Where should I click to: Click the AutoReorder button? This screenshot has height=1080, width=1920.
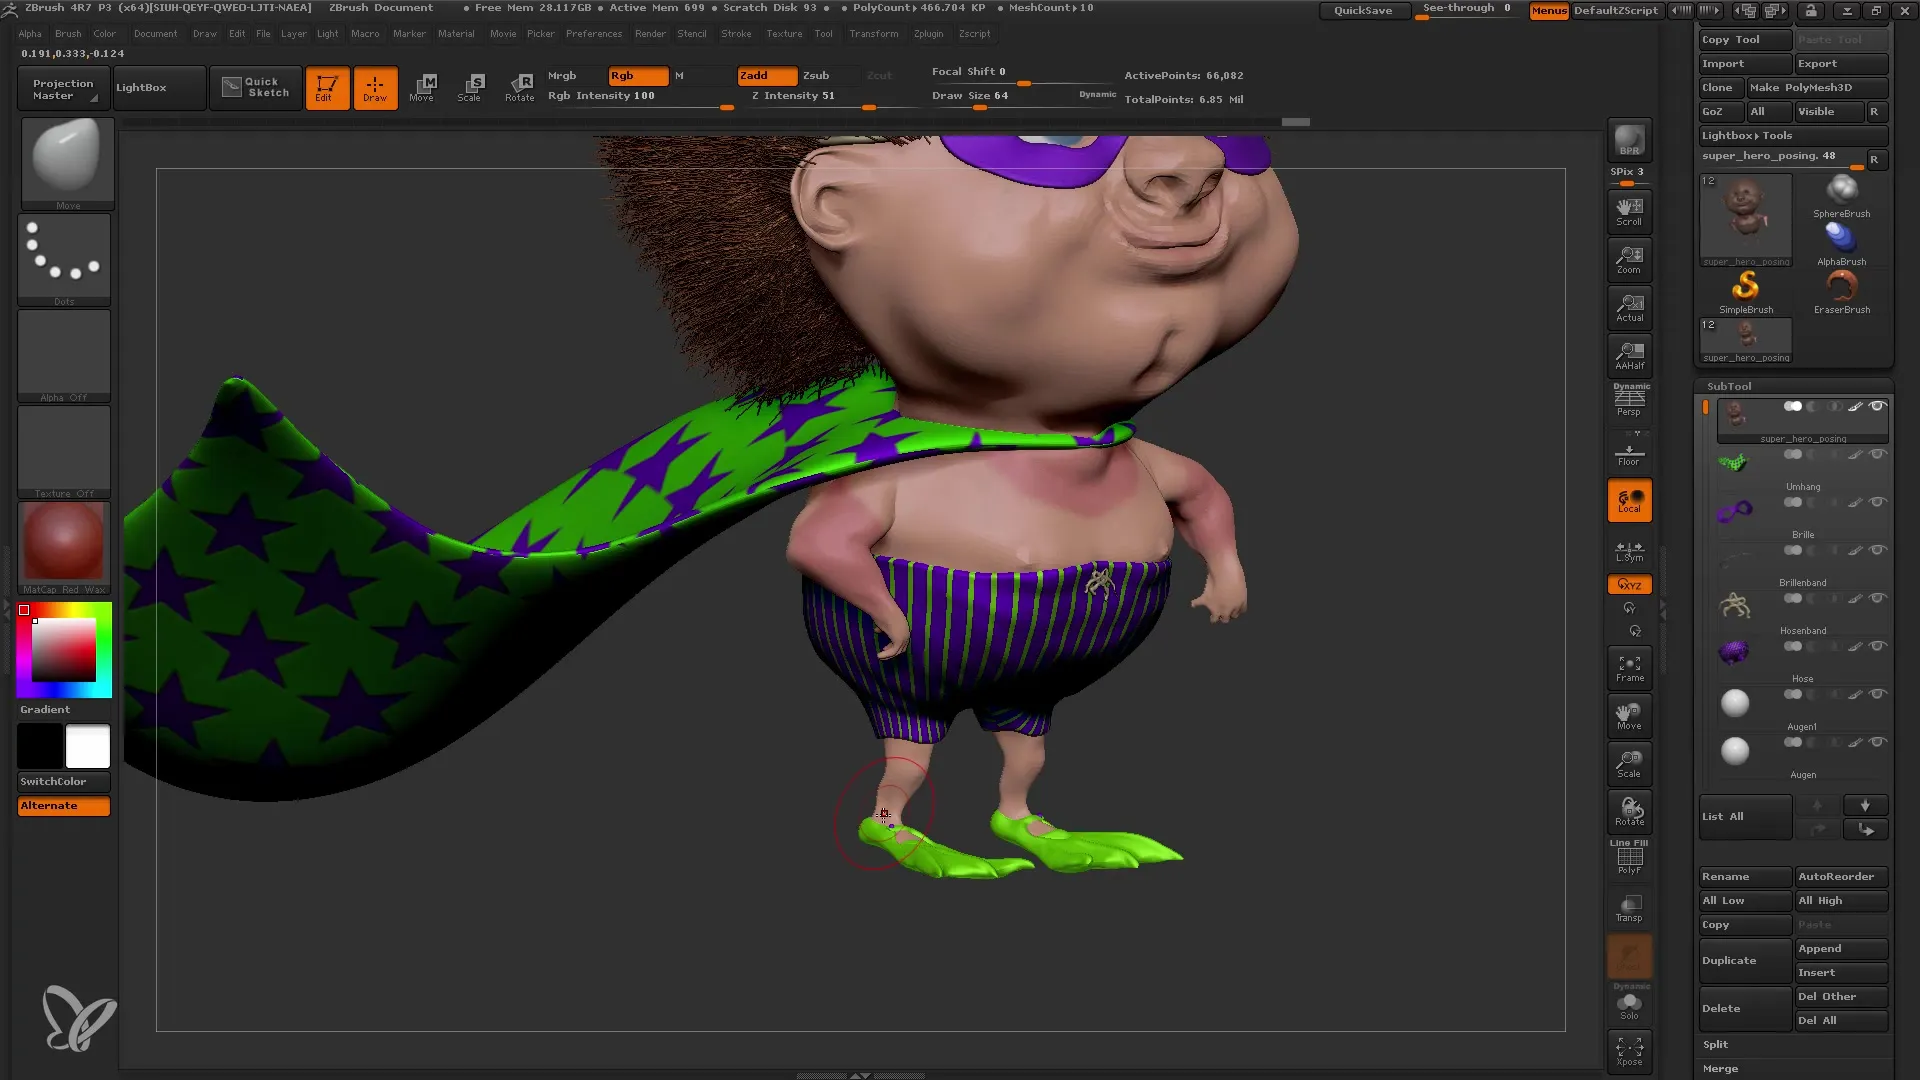tap(1838, 874)
